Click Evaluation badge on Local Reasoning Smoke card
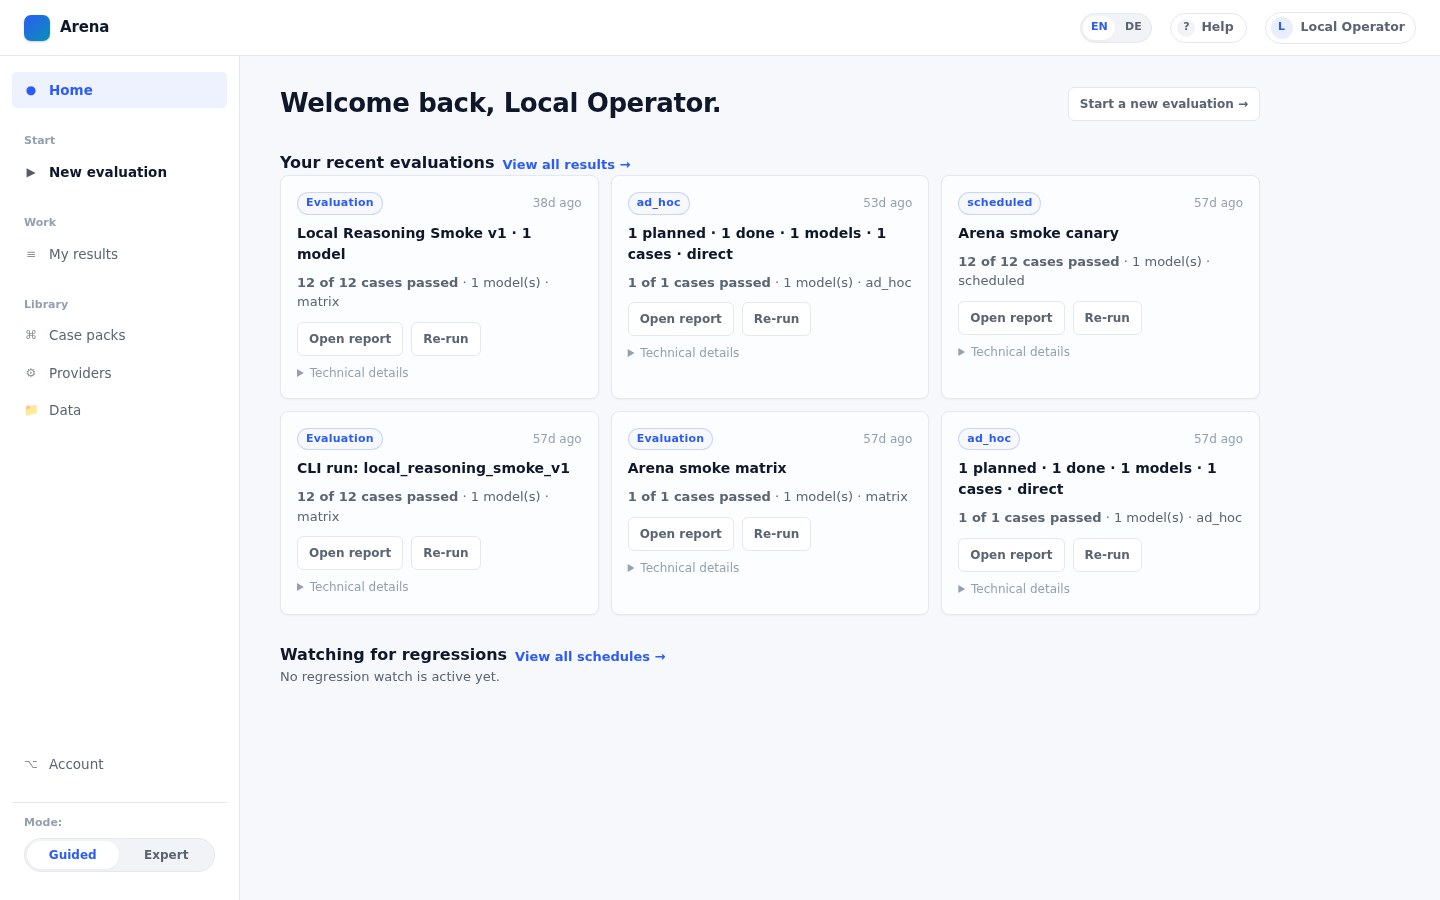 click(340, 203)
